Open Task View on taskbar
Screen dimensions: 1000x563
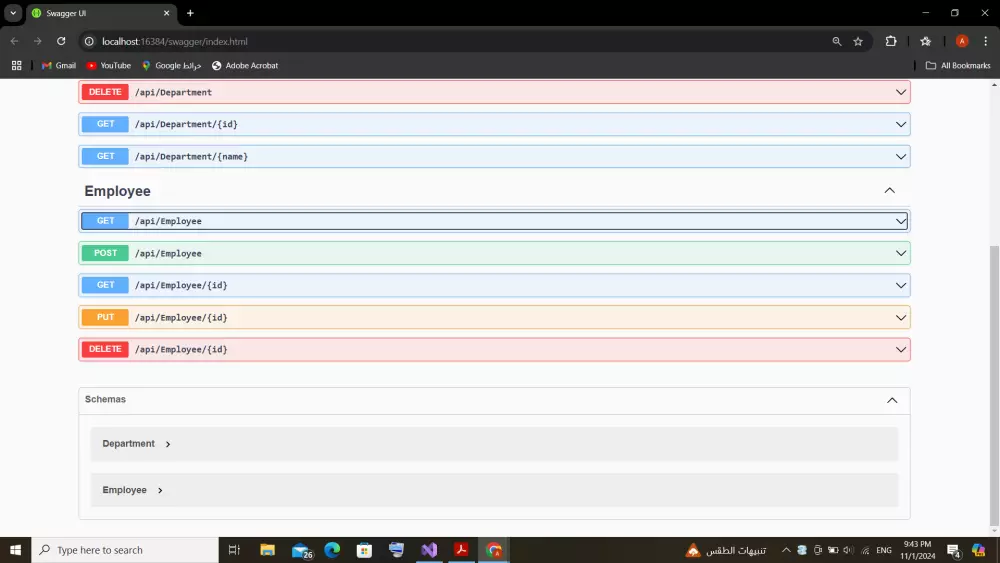234,550
